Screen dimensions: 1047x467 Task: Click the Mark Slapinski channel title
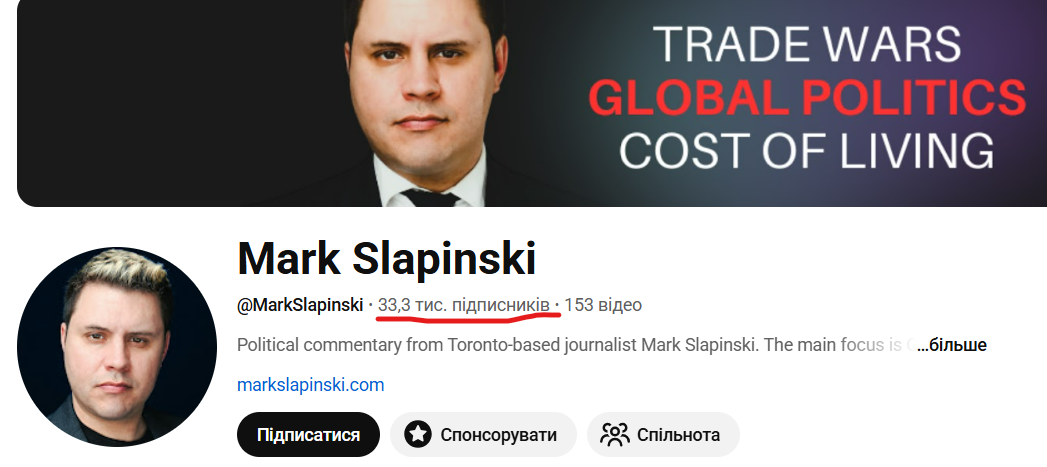pos(387,259)
